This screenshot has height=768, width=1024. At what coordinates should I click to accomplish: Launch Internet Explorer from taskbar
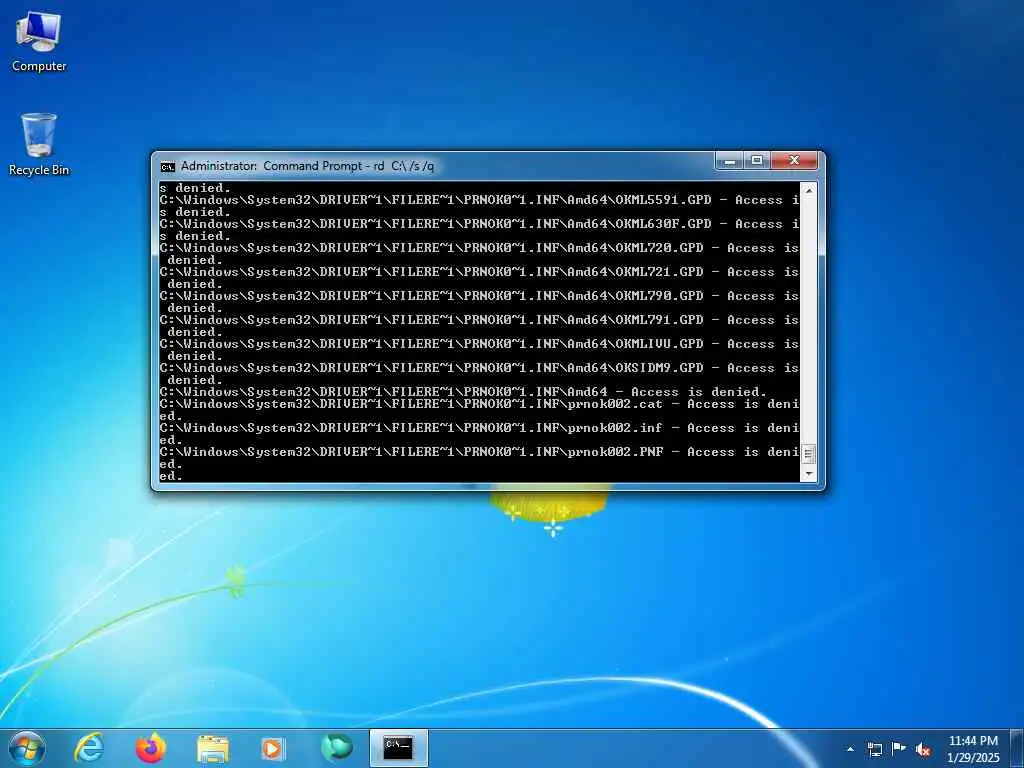pos(89,748)
